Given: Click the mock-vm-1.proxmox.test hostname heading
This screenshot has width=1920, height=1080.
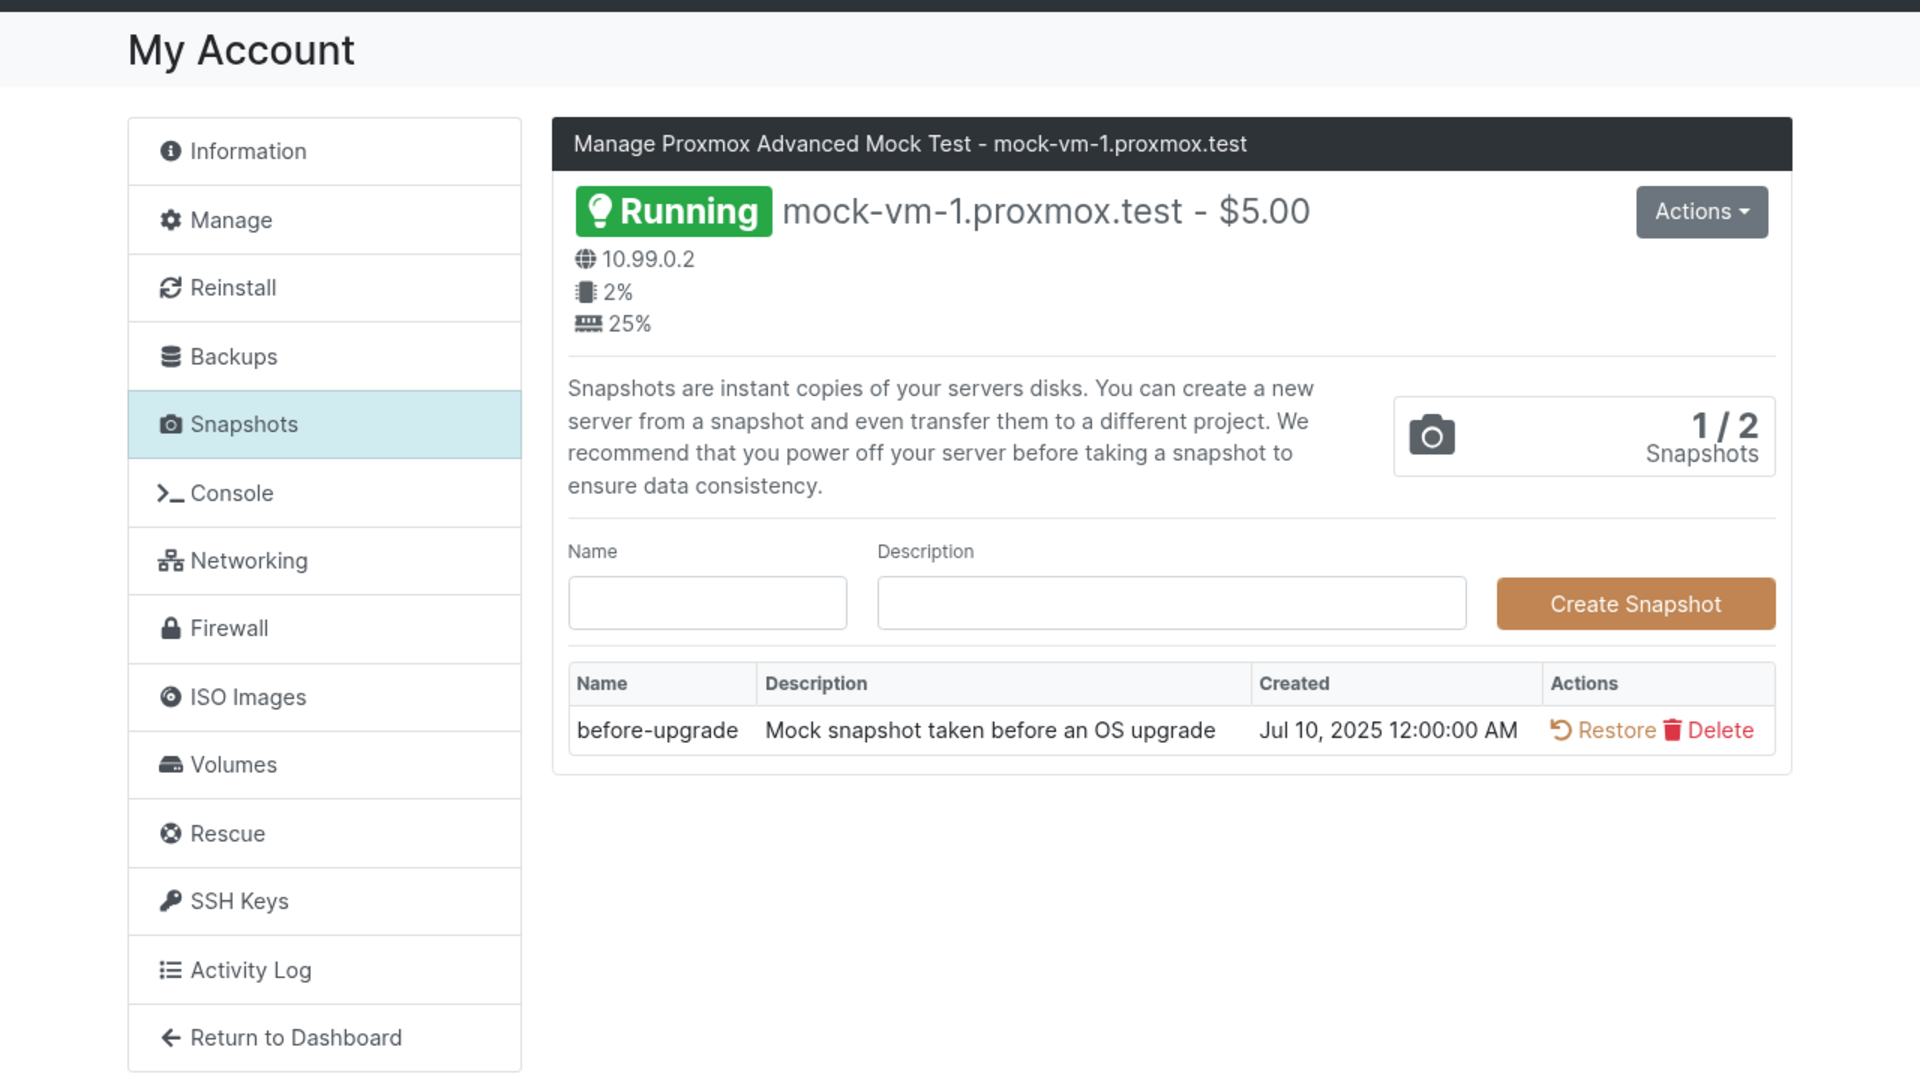Looking at the screenshot, I should (982, 211).
